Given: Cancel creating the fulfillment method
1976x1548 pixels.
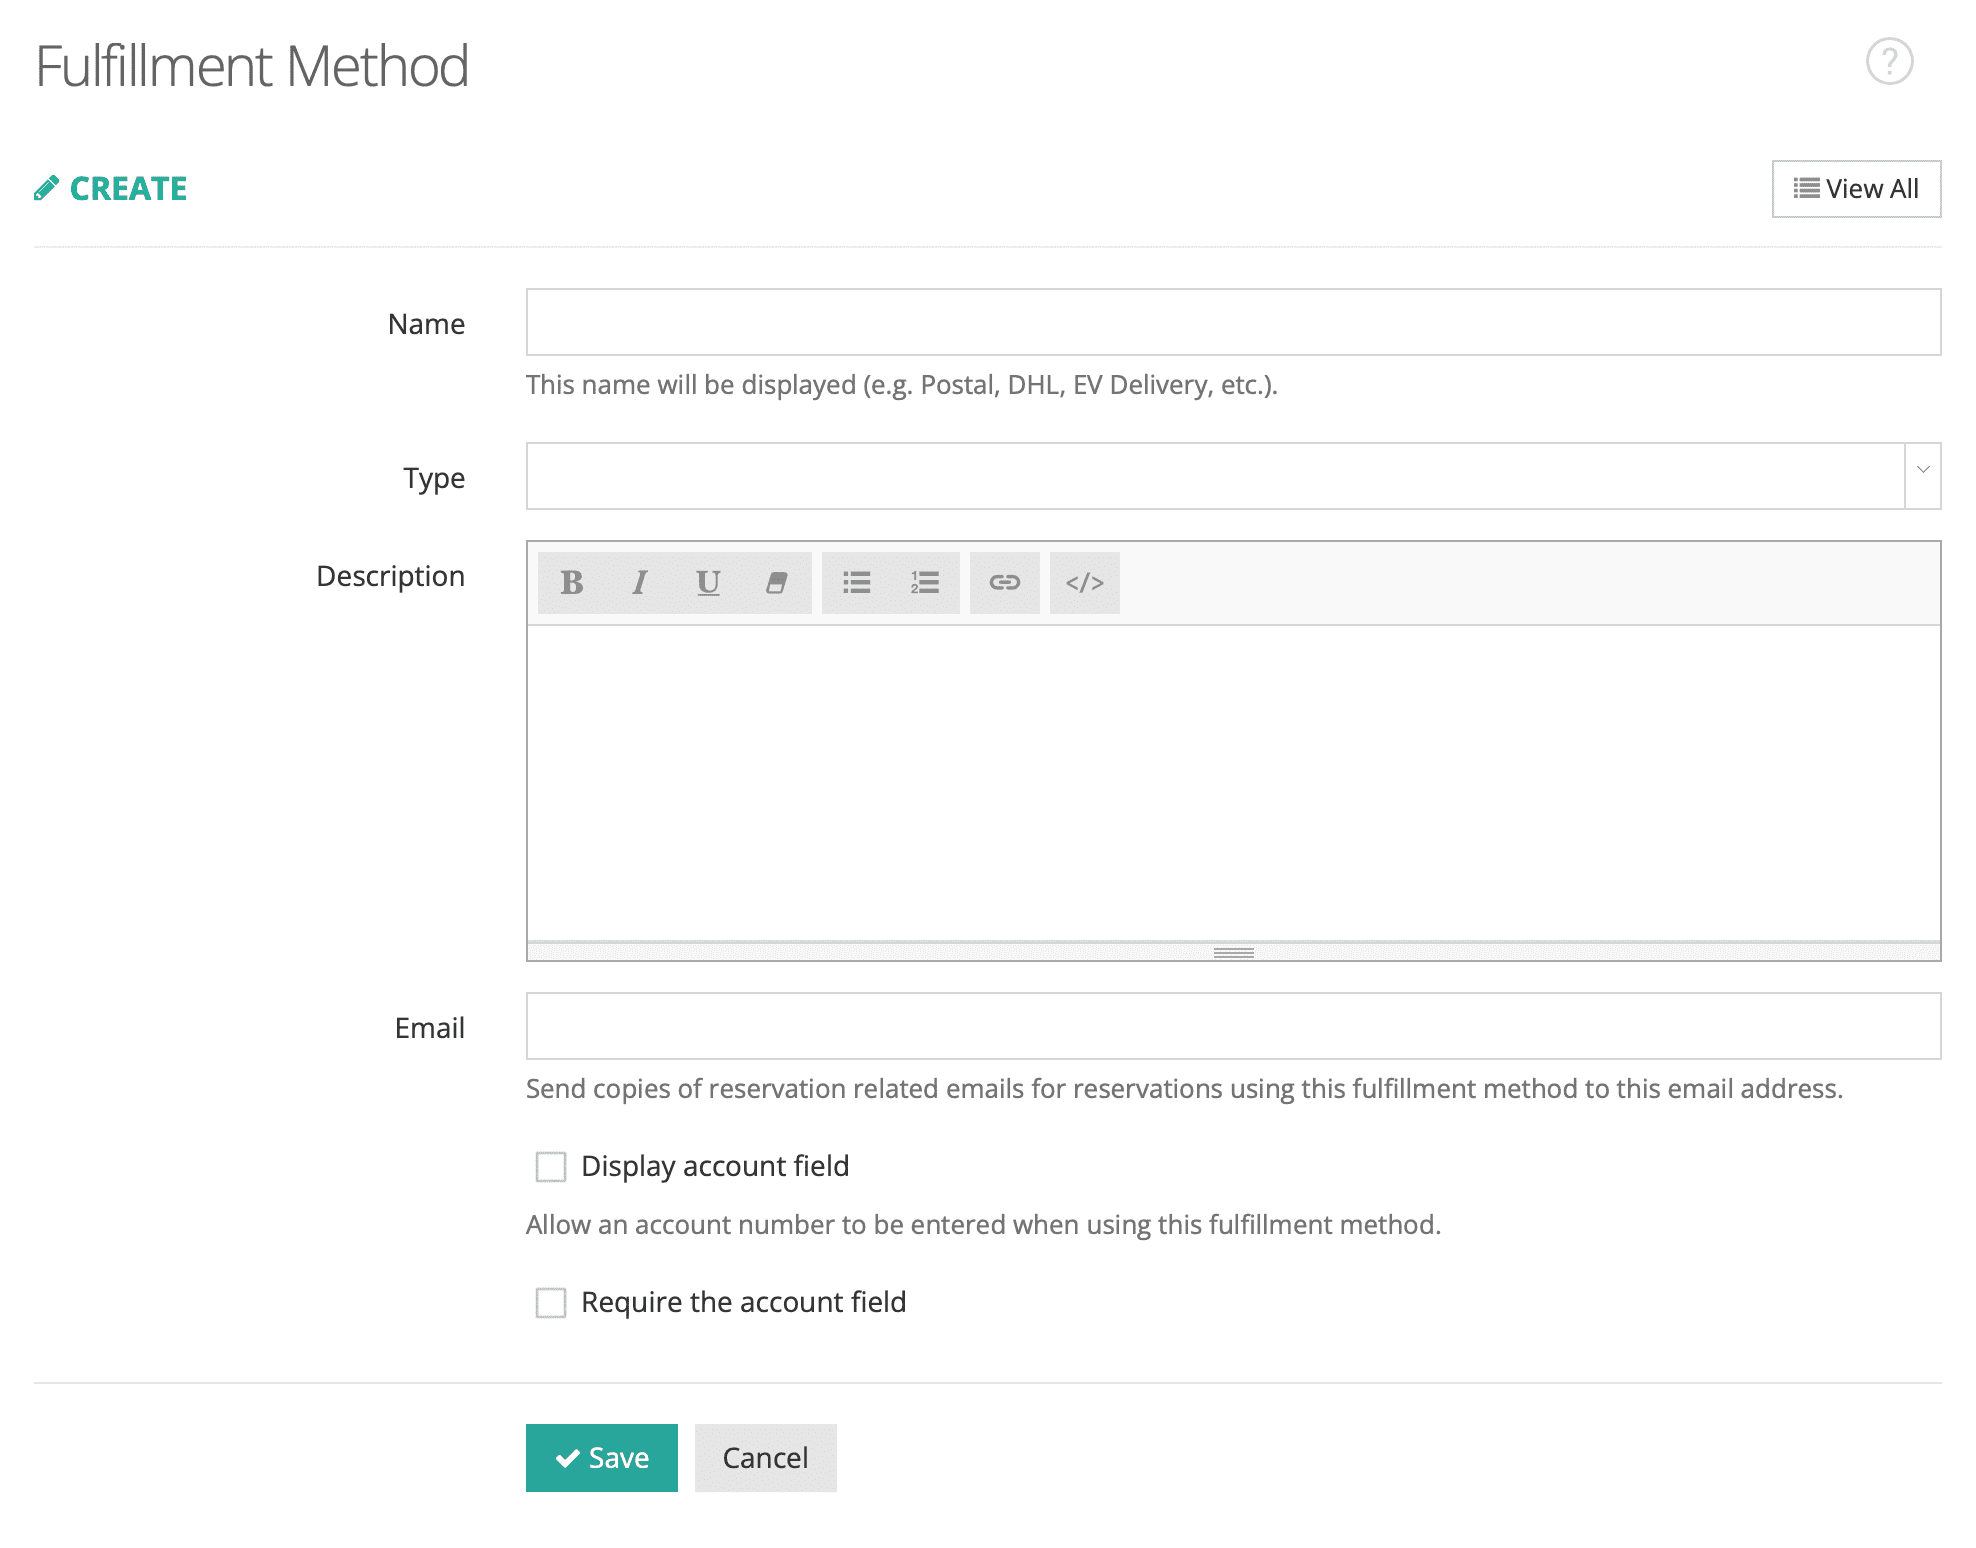Looking at the screenshot, I should tap(766, 1458).
